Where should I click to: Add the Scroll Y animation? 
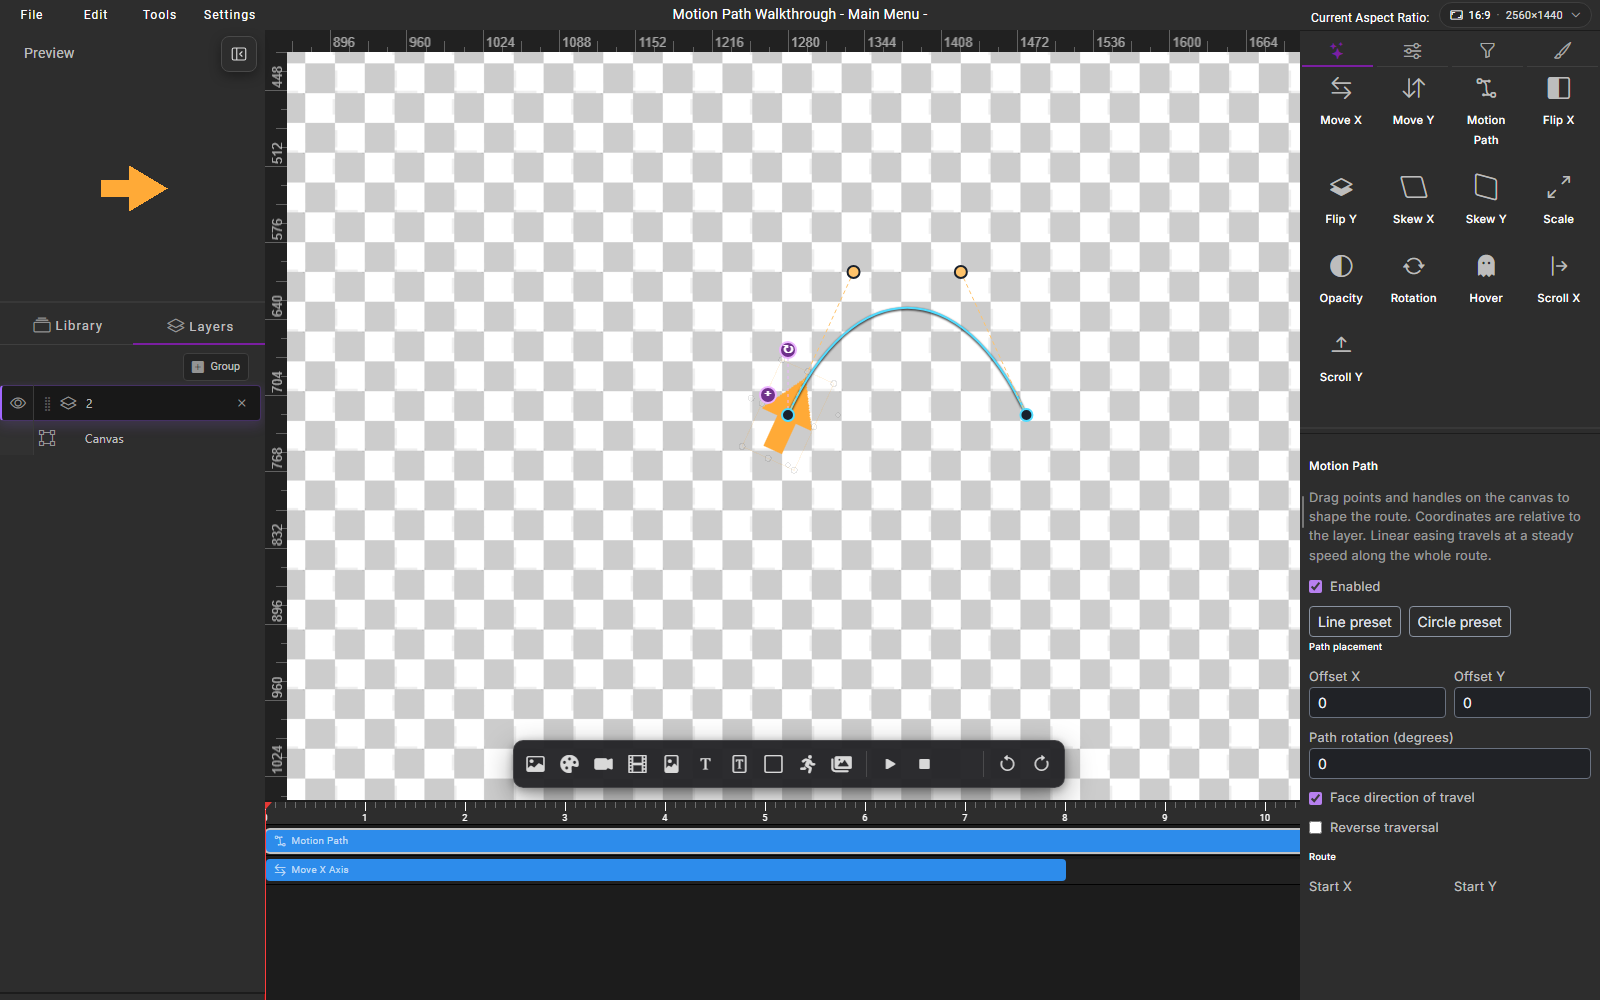click(x=1341, y=358)
